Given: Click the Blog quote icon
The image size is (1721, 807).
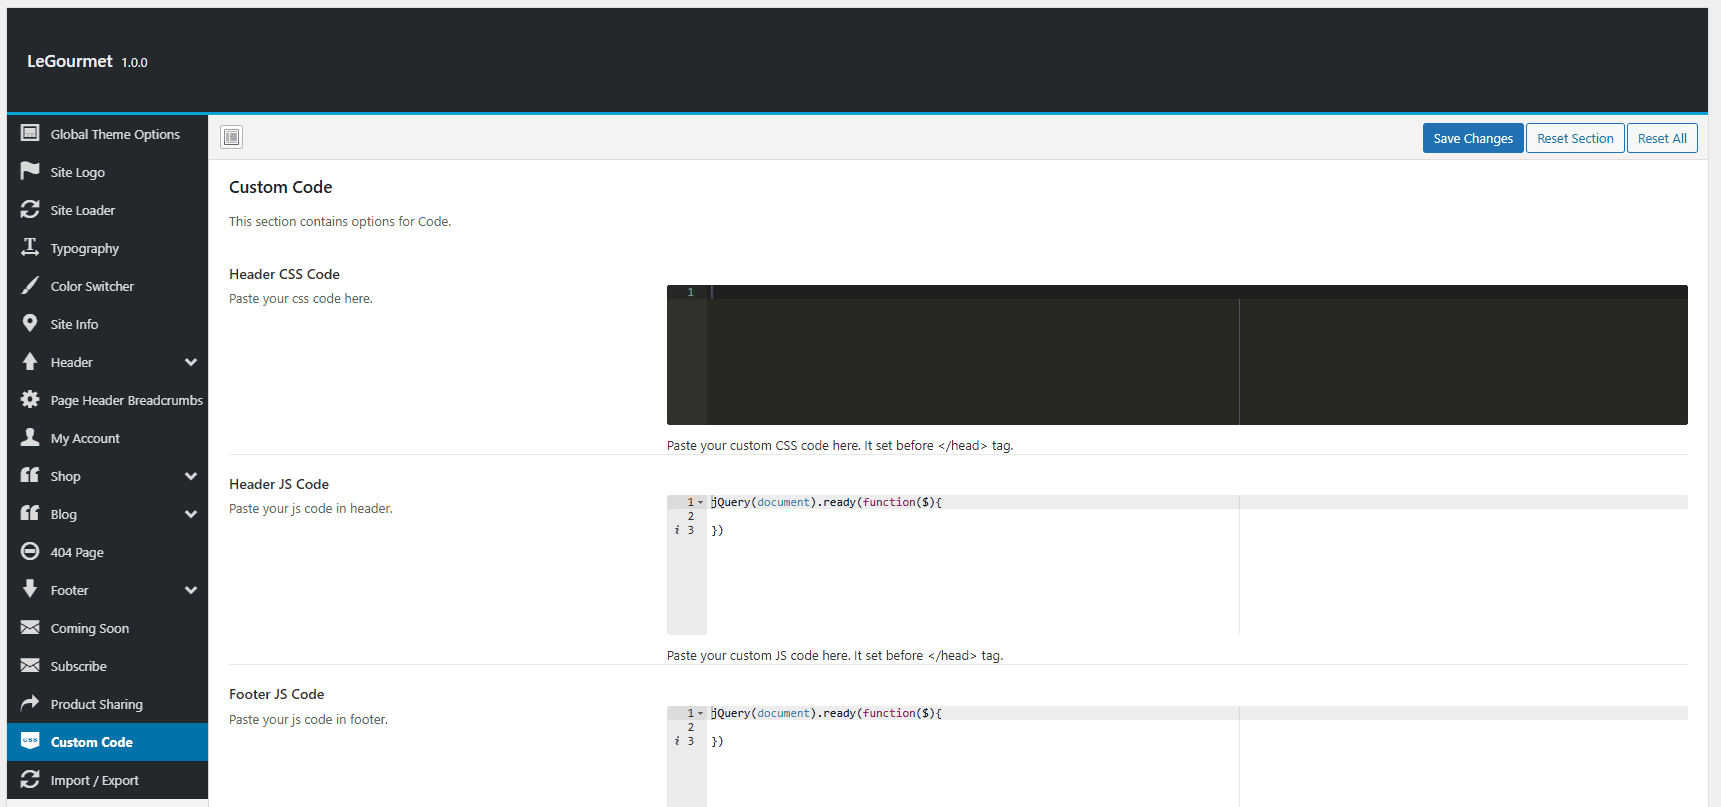Looking at the screenshot, I should coord(30,513).
